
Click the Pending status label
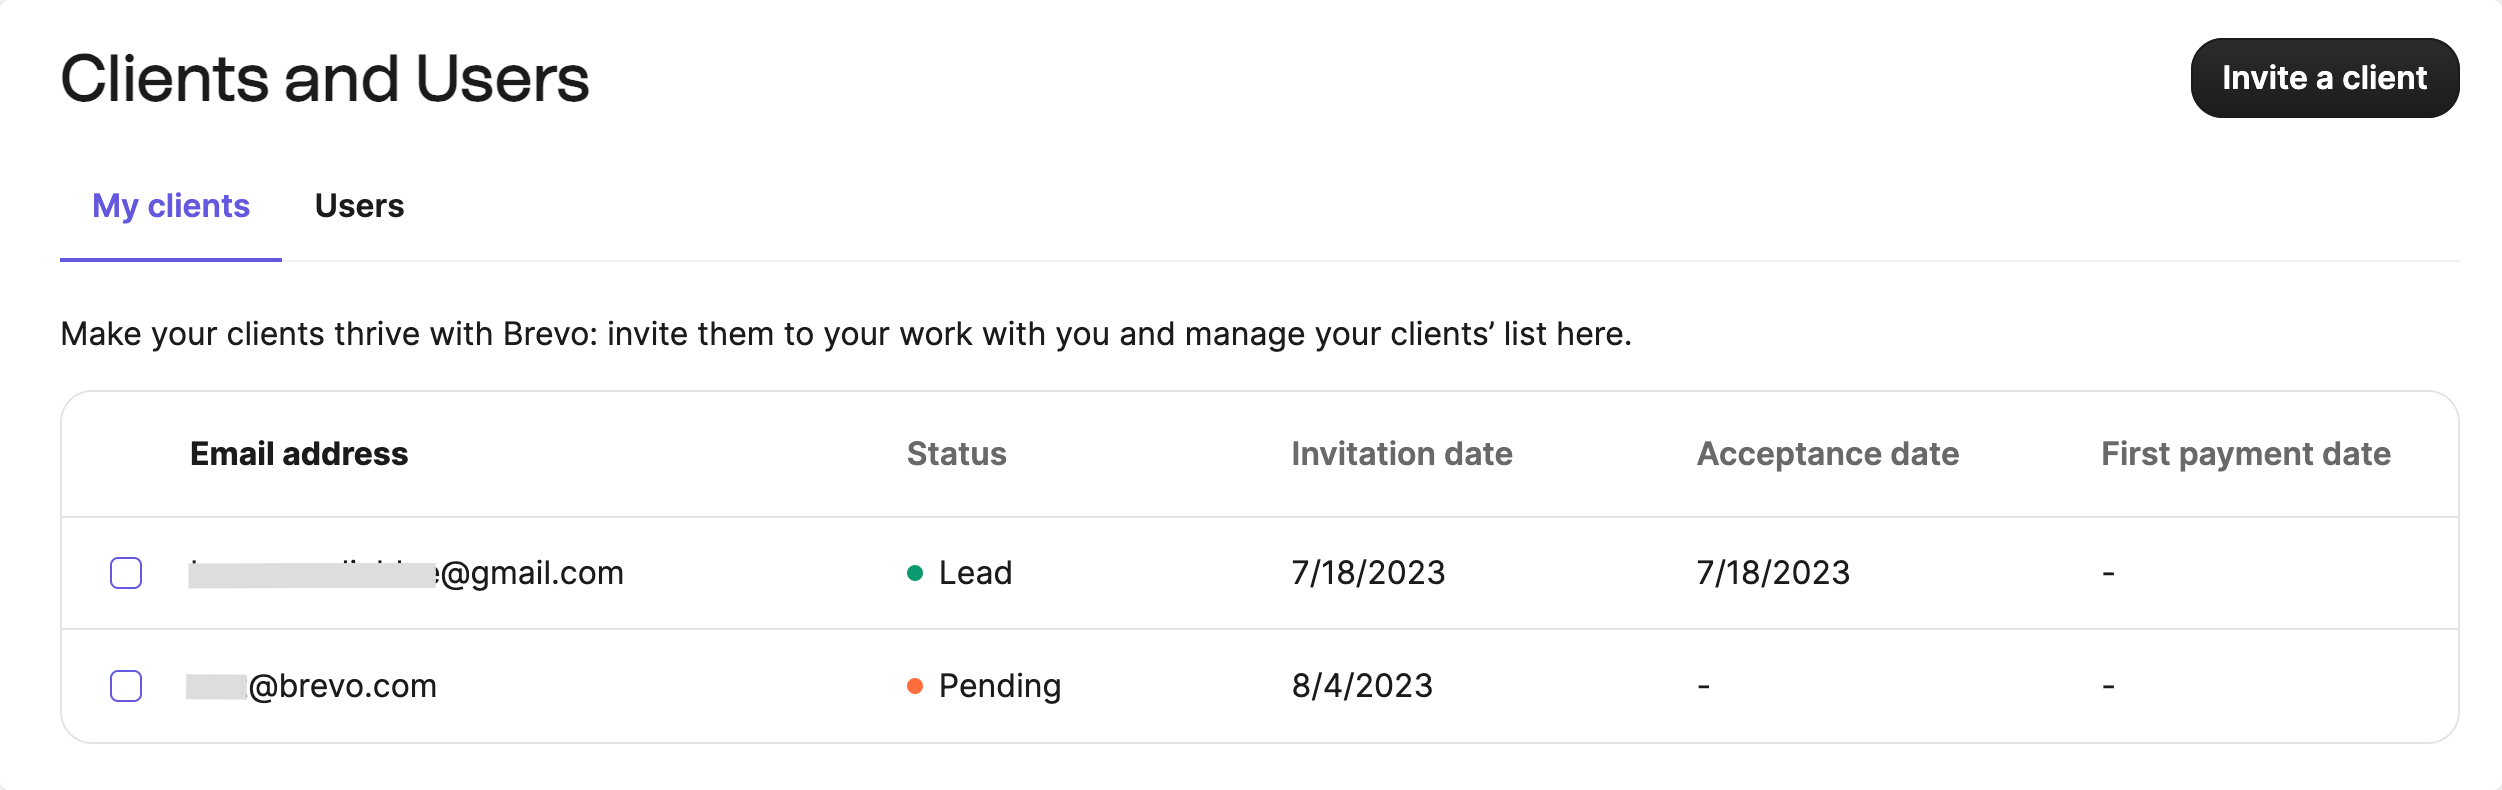[999, 686]
